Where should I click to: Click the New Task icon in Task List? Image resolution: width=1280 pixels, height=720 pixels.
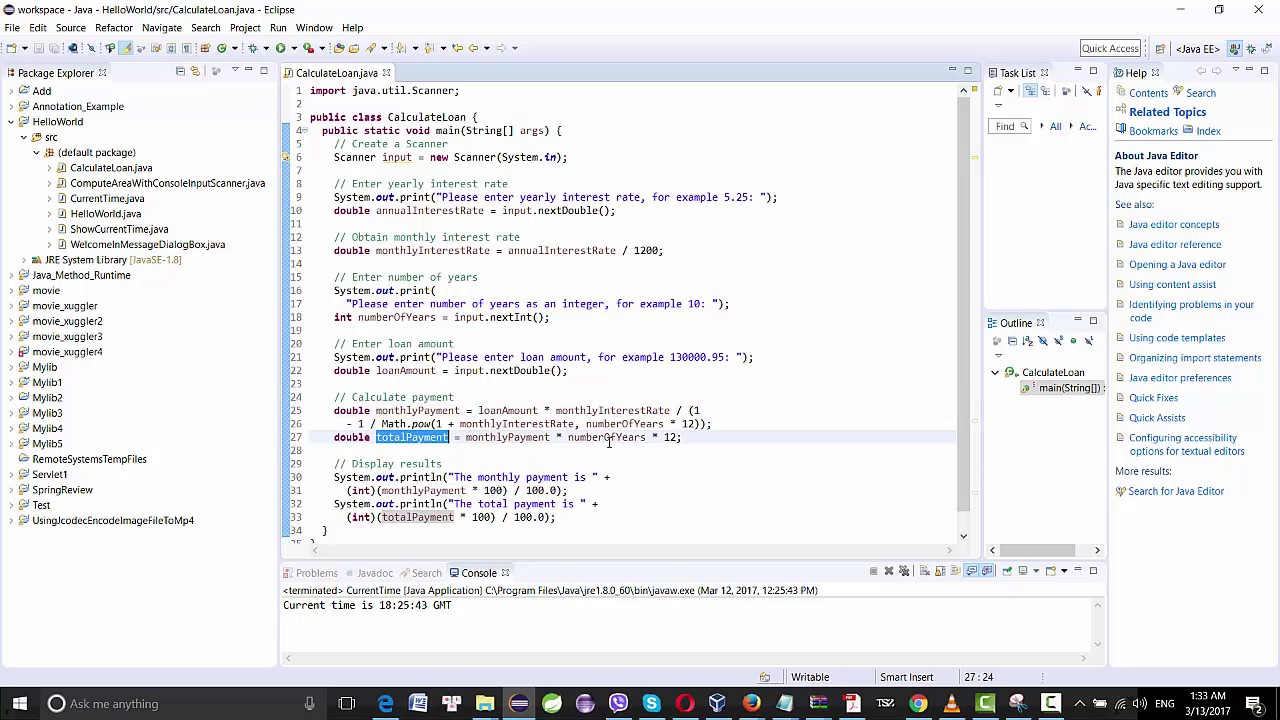[x=998, y=91]
